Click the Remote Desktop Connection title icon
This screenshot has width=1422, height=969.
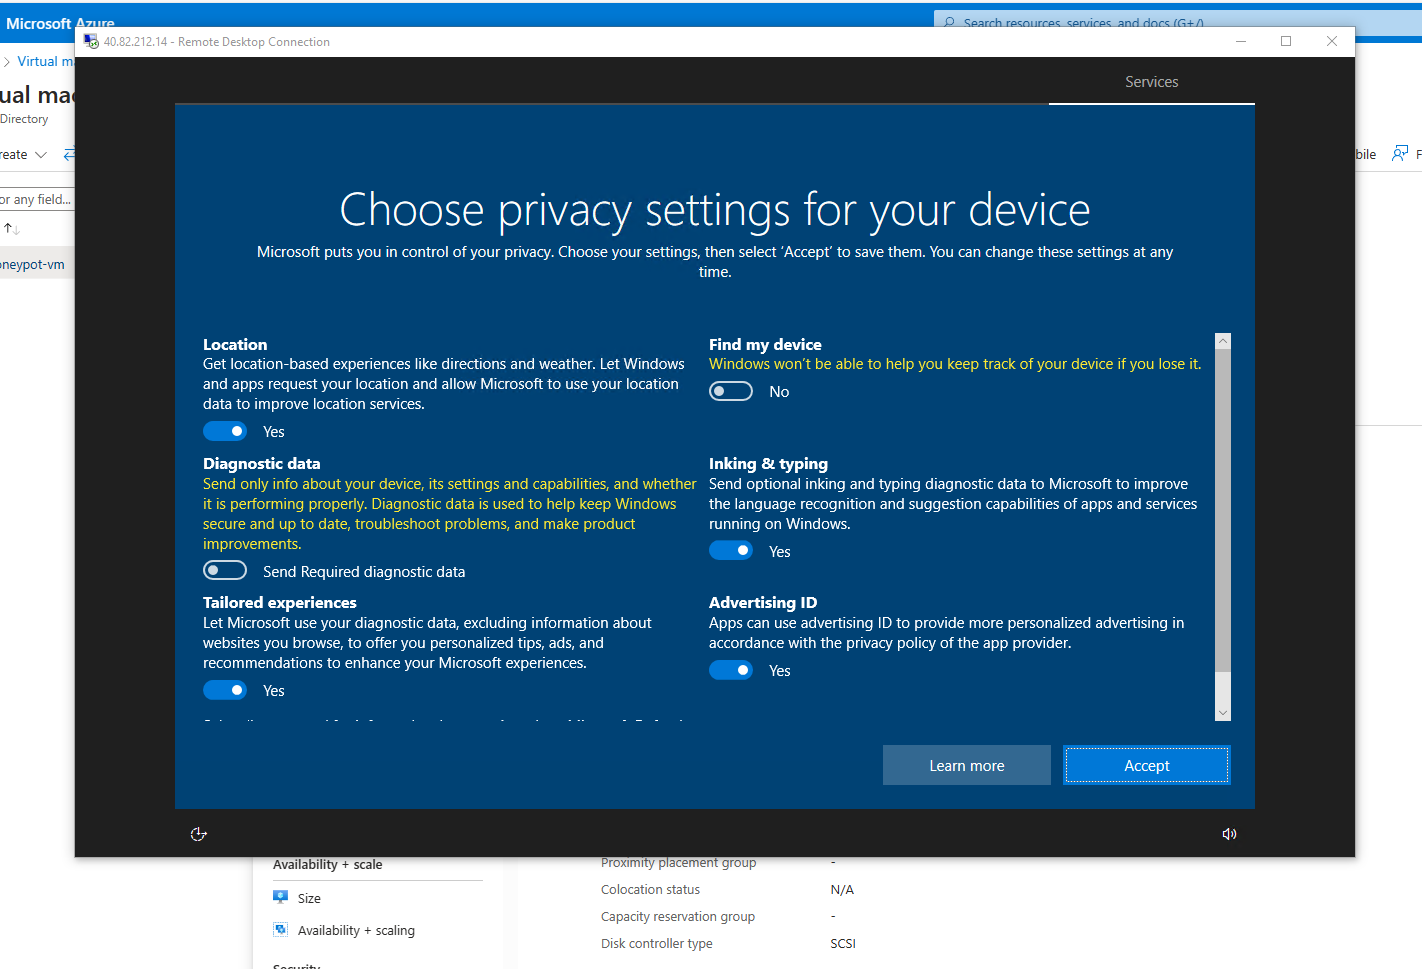[91, 41]
